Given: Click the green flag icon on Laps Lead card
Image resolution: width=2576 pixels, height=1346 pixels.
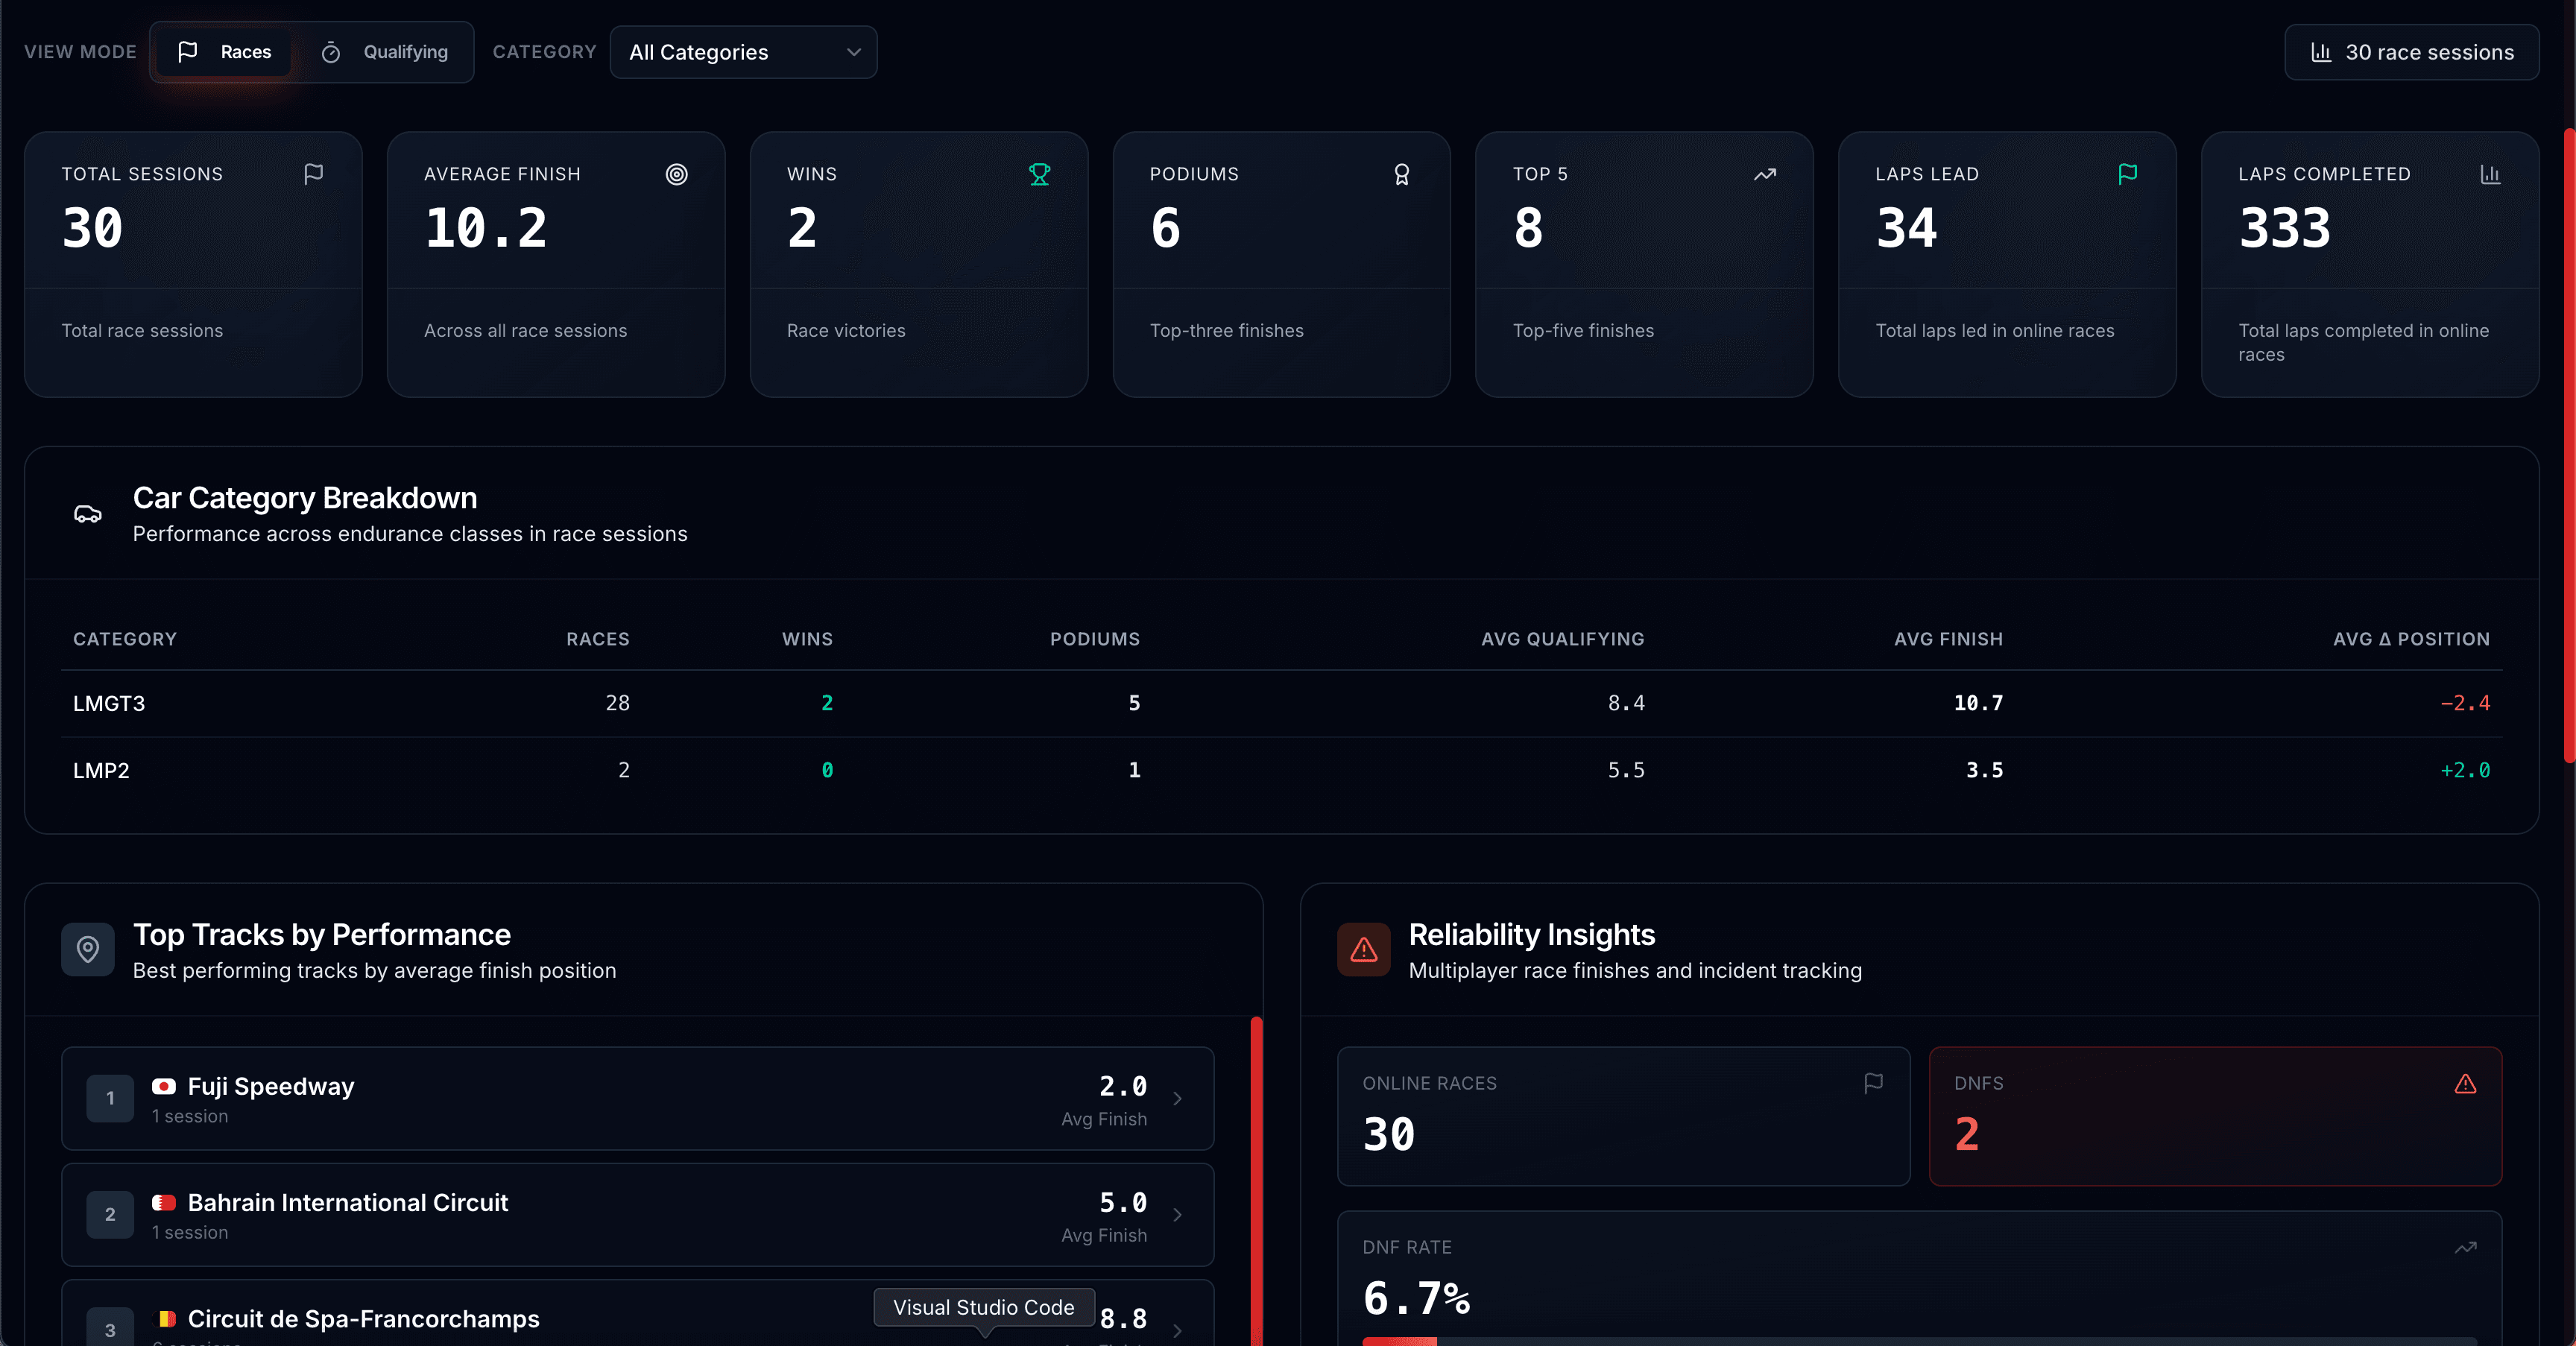Looking at the screenshot, I should (2127, 174).
